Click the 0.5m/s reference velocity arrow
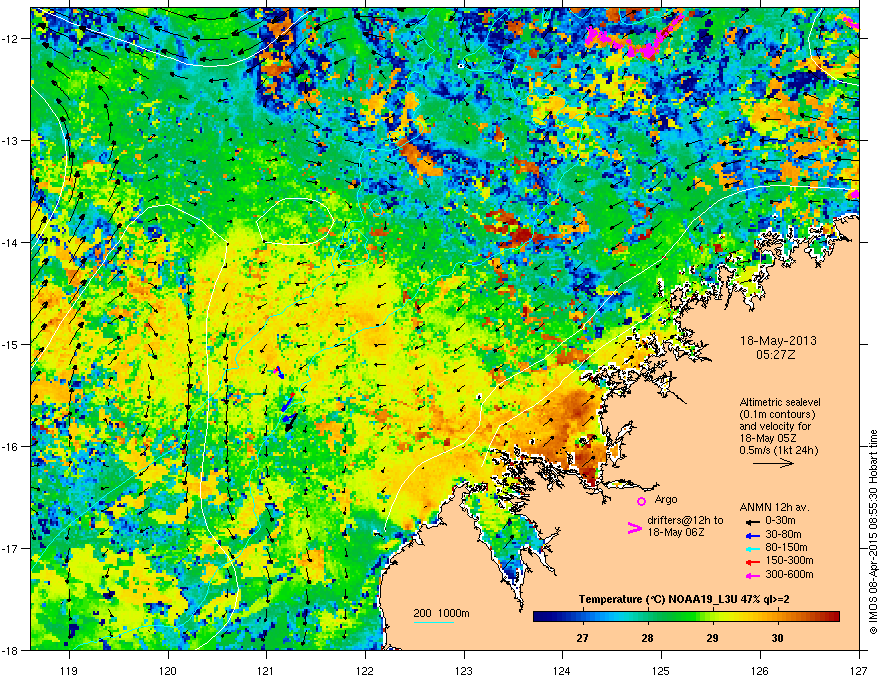Screen dimensions: 880x680 pyautogui.click(x=773, y=463)
